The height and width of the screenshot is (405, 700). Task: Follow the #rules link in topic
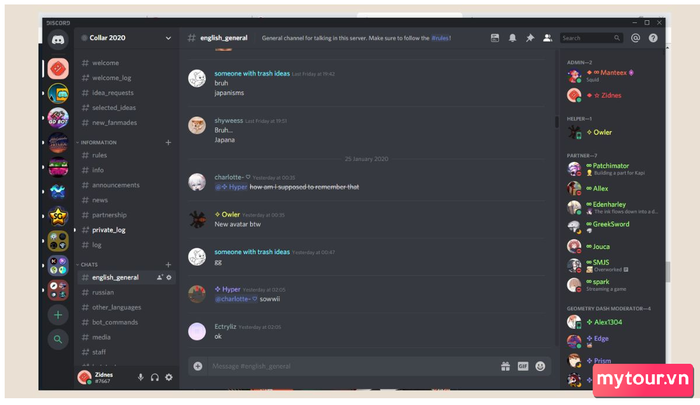440,38
